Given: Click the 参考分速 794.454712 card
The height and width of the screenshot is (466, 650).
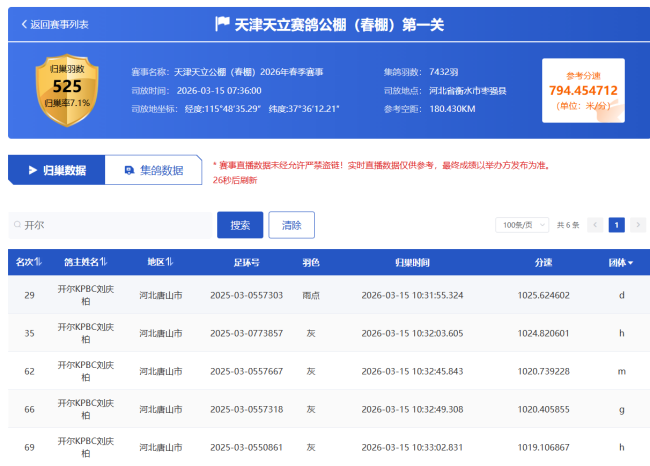Looking at the screenshot, I should (583, 90).
